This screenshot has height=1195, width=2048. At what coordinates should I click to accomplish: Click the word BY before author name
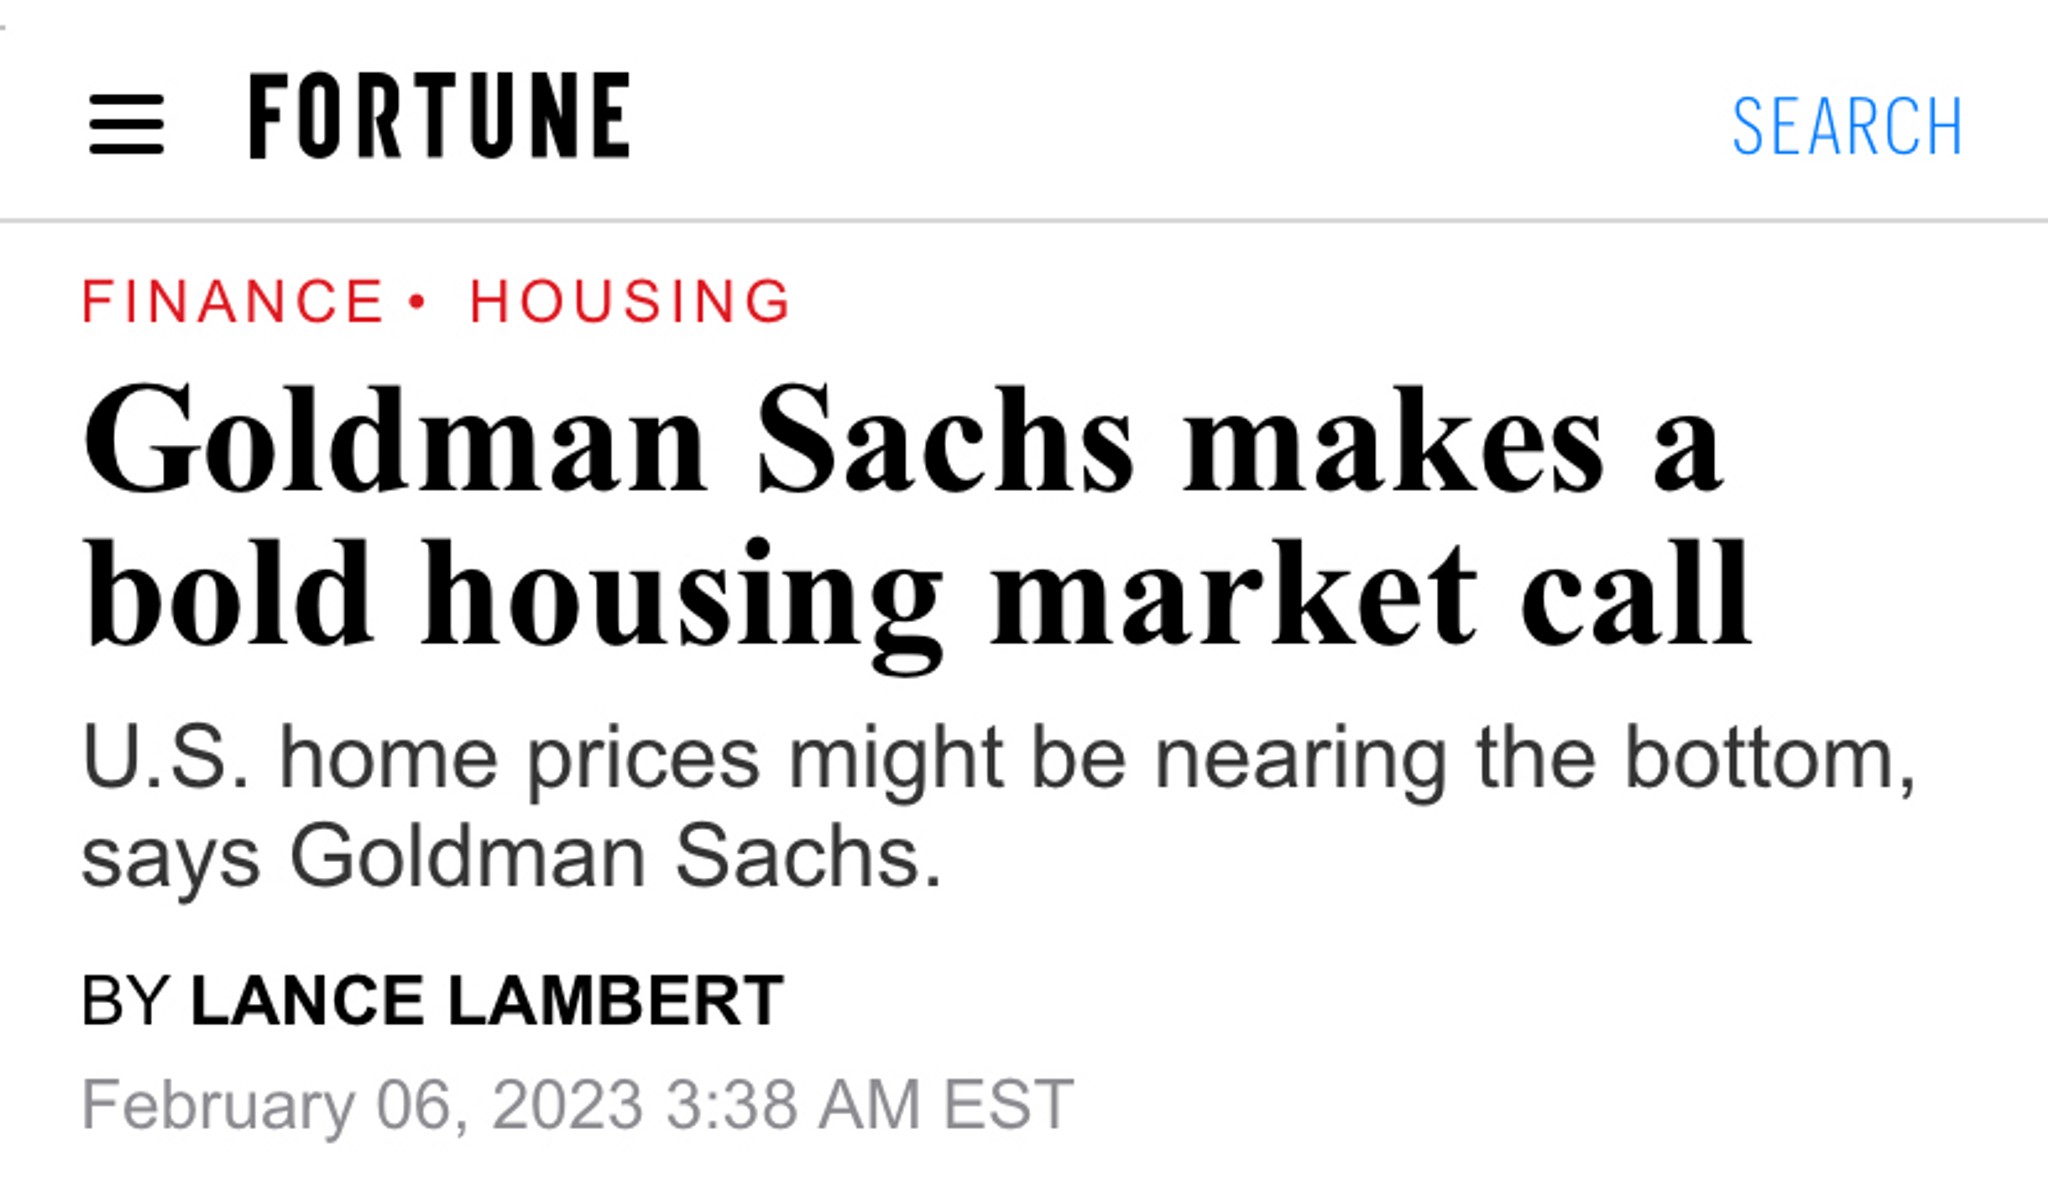126,1000
